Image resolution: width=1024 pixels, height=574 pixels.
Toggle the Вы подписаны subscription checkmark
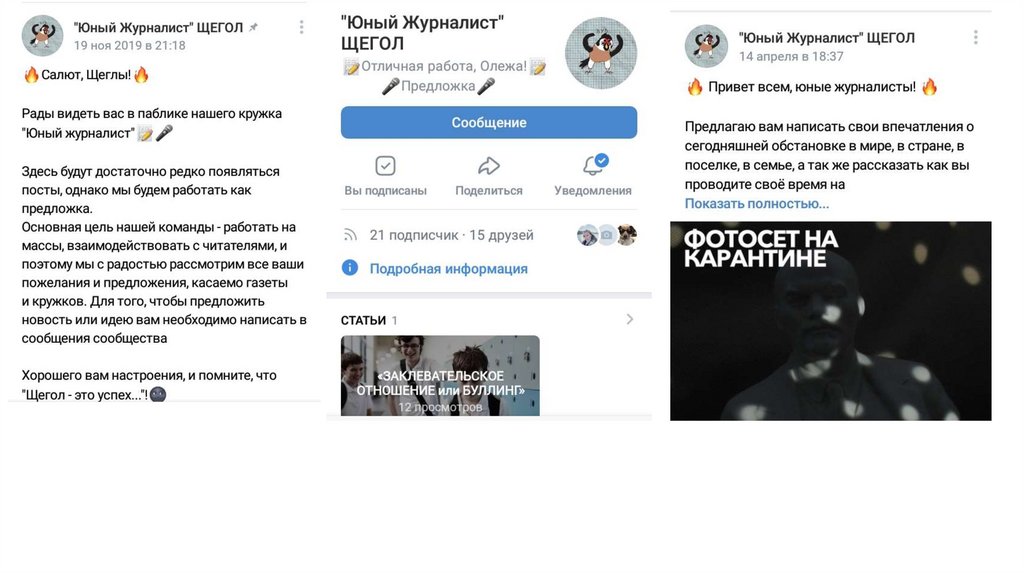pyautogui.click(x=385, y=166)
